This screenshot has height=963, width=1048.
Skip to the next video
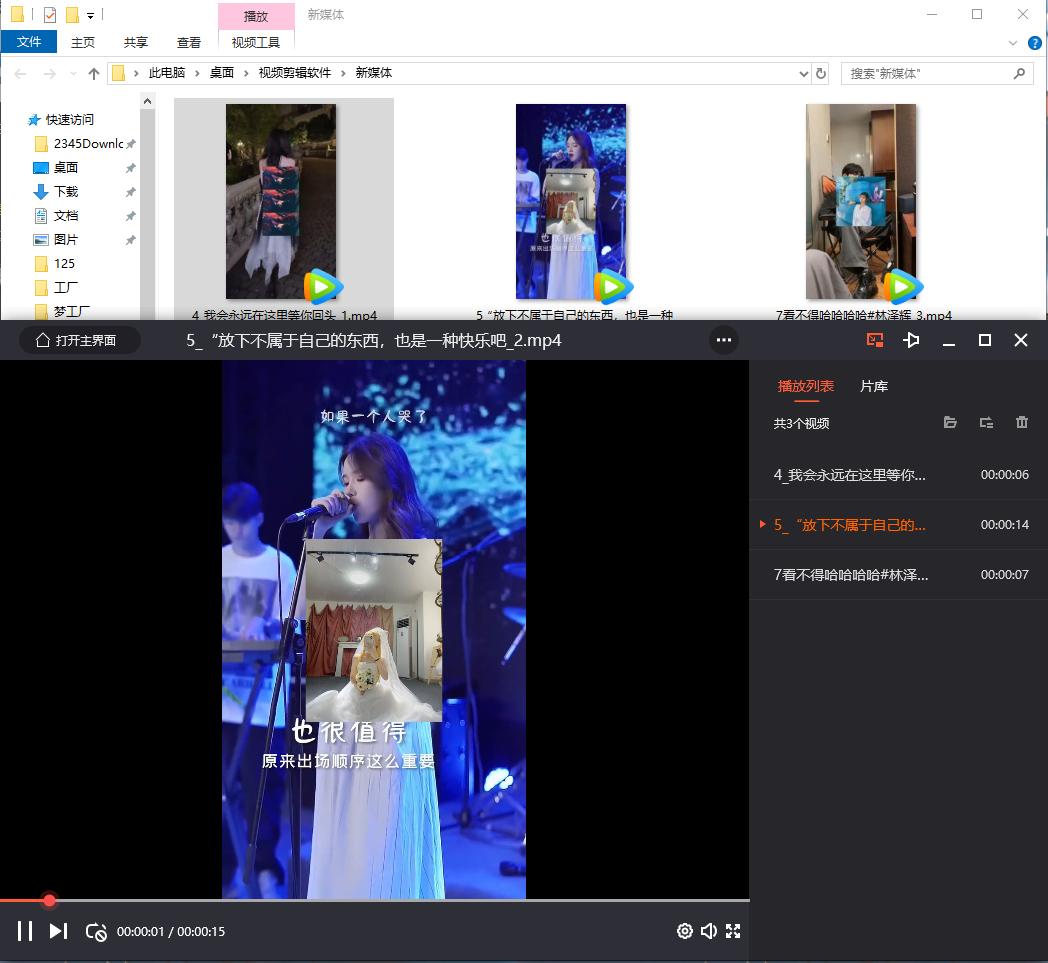point(59,931)
